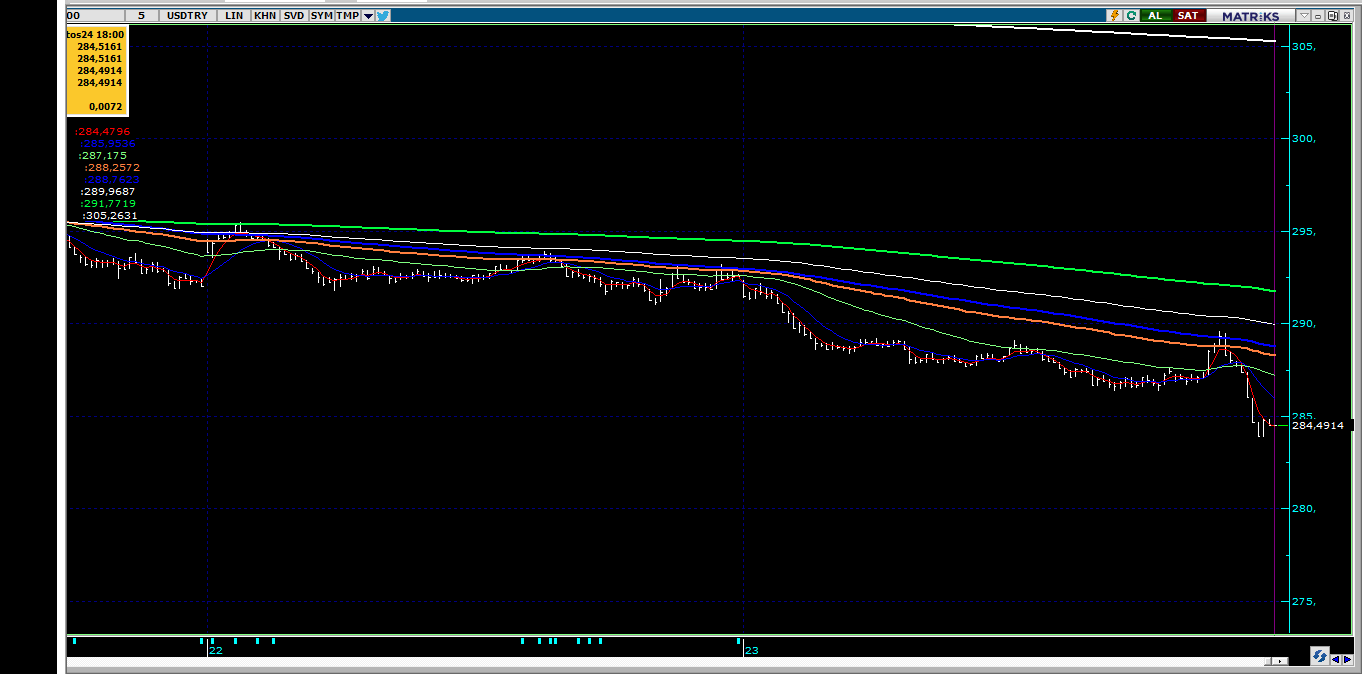The width and height of the screenshot is (1362, 674).
Task: Toggle the KHN chart option
Action: (x=265, y=15)
